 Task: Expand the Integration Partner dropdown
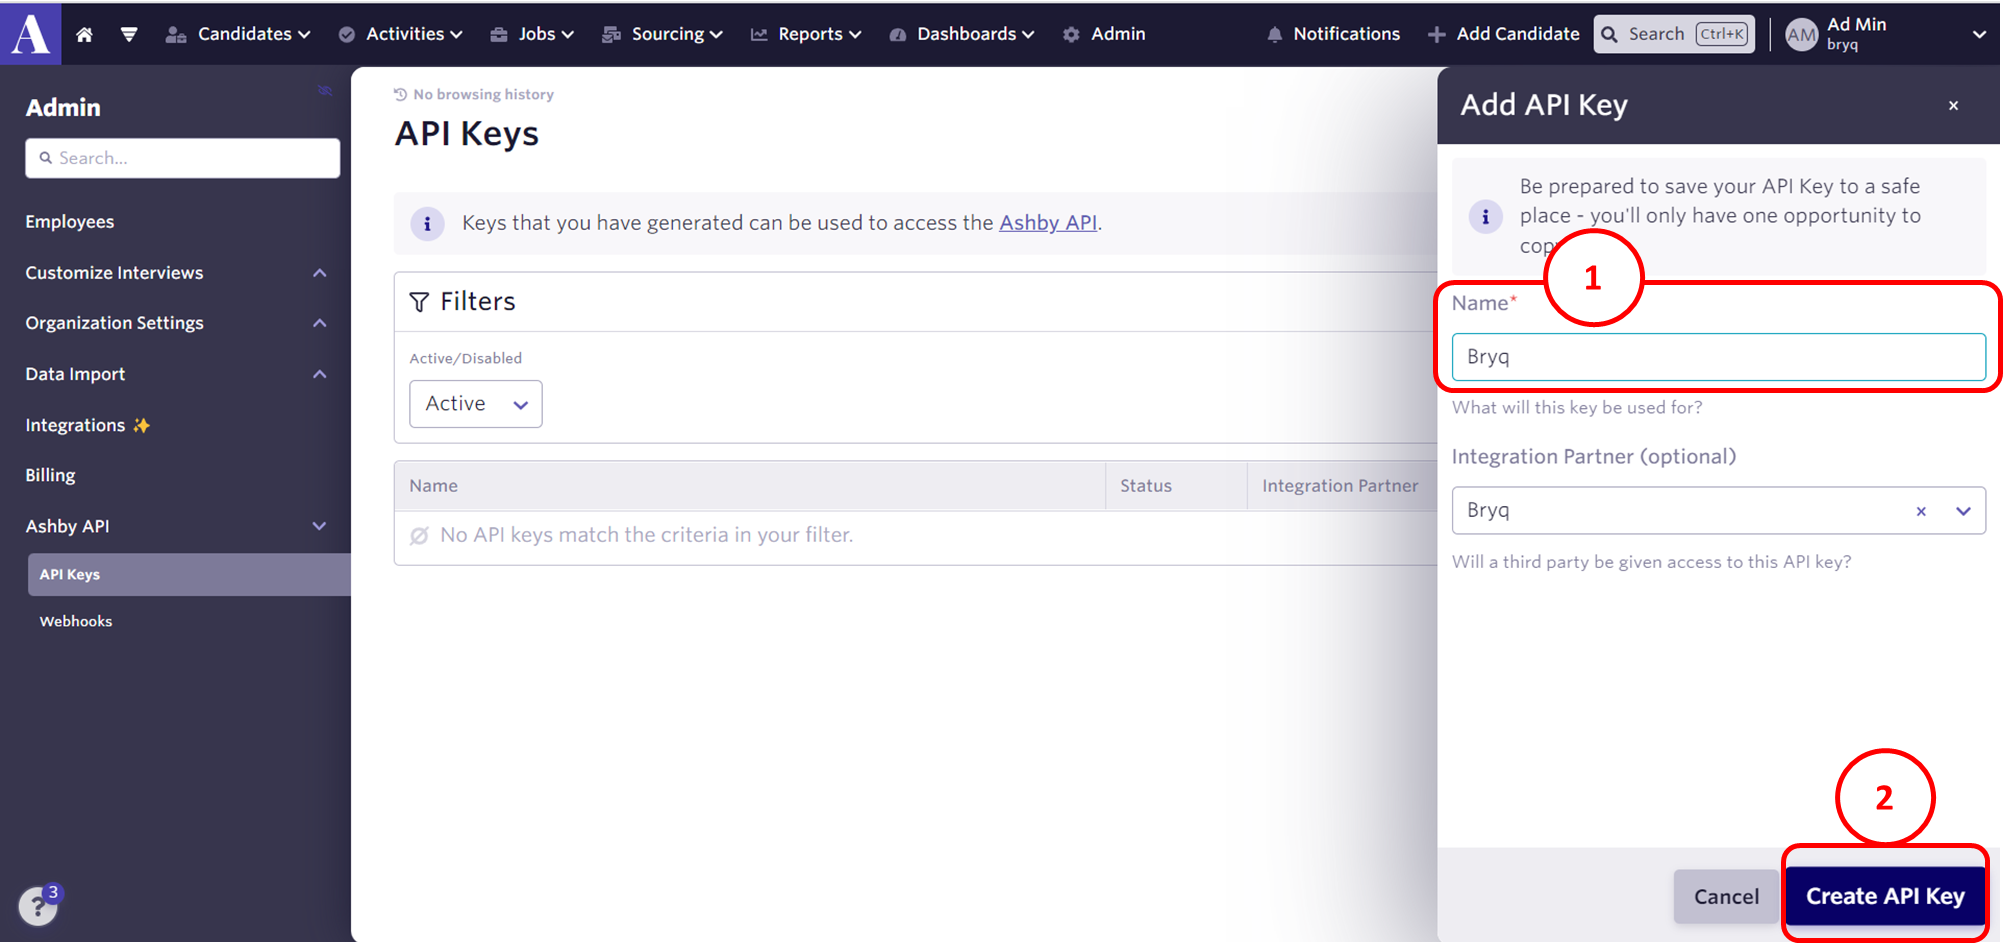pyautogui.click(x=1963, y=511)
